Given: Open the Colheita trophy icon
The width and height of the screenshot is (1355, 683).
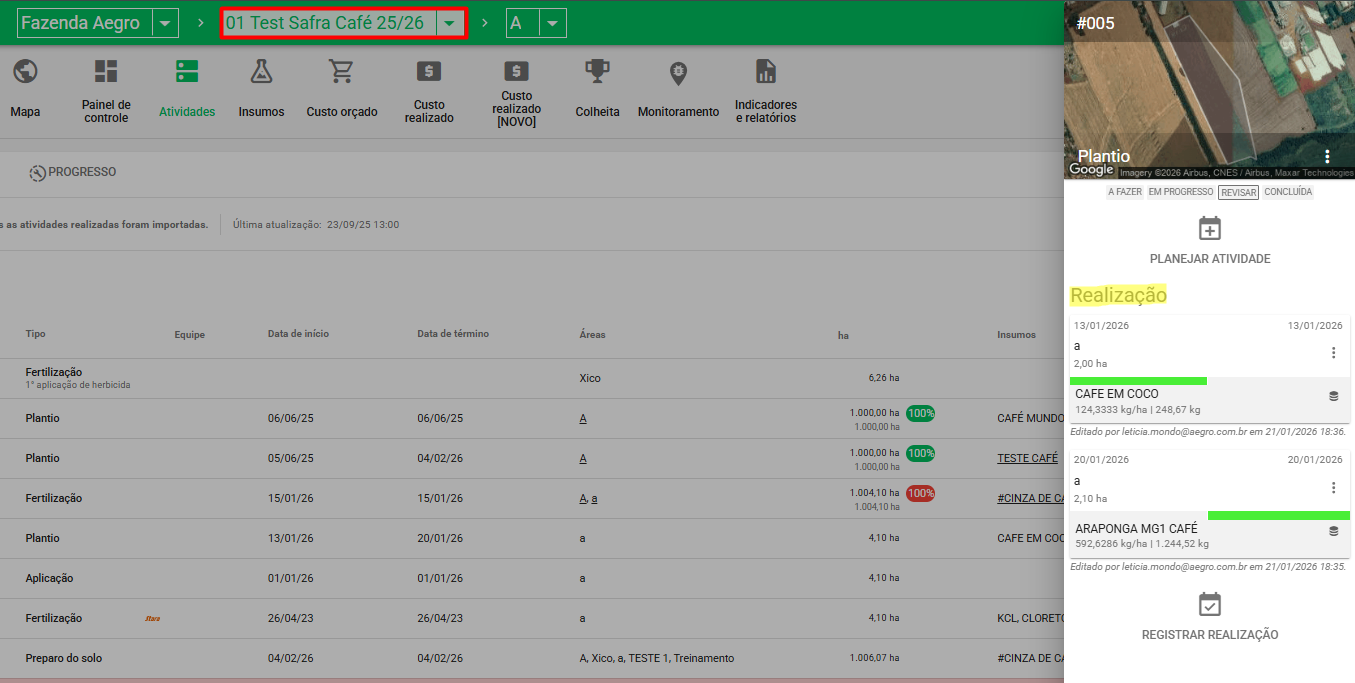Looking at the screenshot, I should [597, 72].
